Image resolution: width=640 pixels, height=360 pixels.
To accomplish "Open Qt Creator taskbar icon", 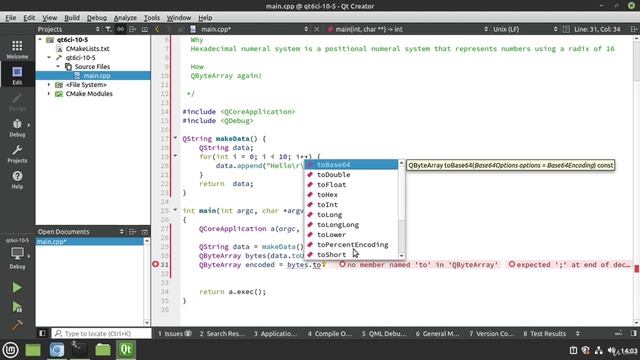I will 126,350.
